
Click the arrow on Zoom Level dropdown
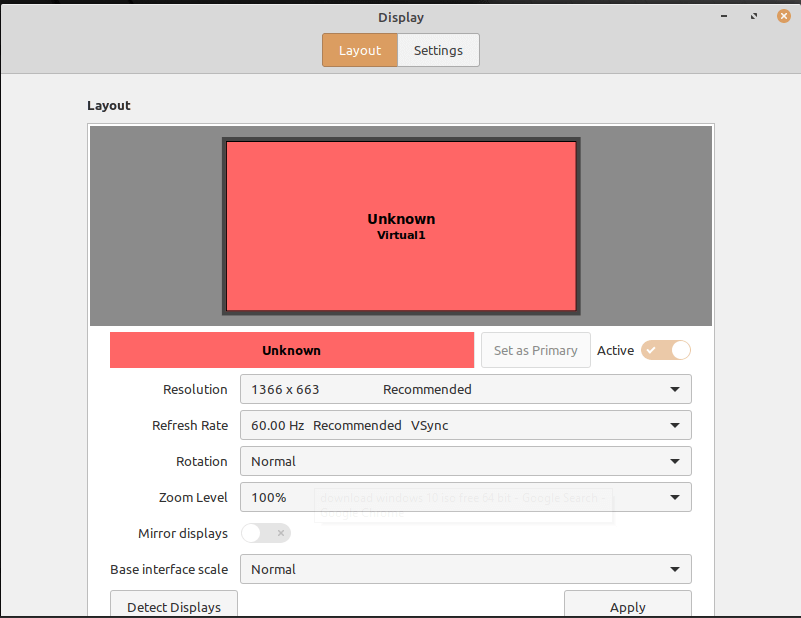[x=675, y=498]
